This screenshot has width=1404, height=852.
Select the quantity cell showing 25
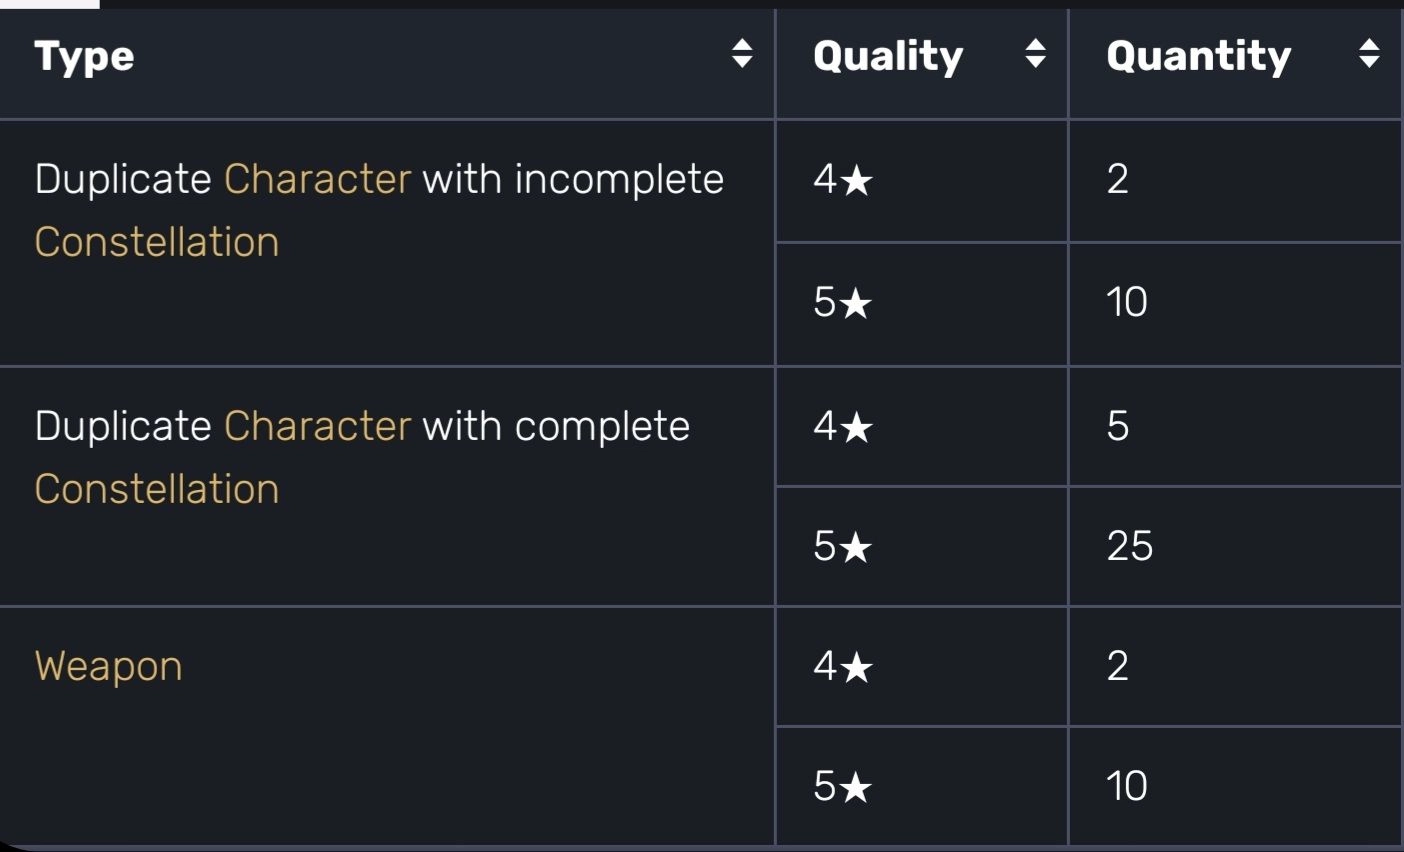click(x=1130, y=547)
